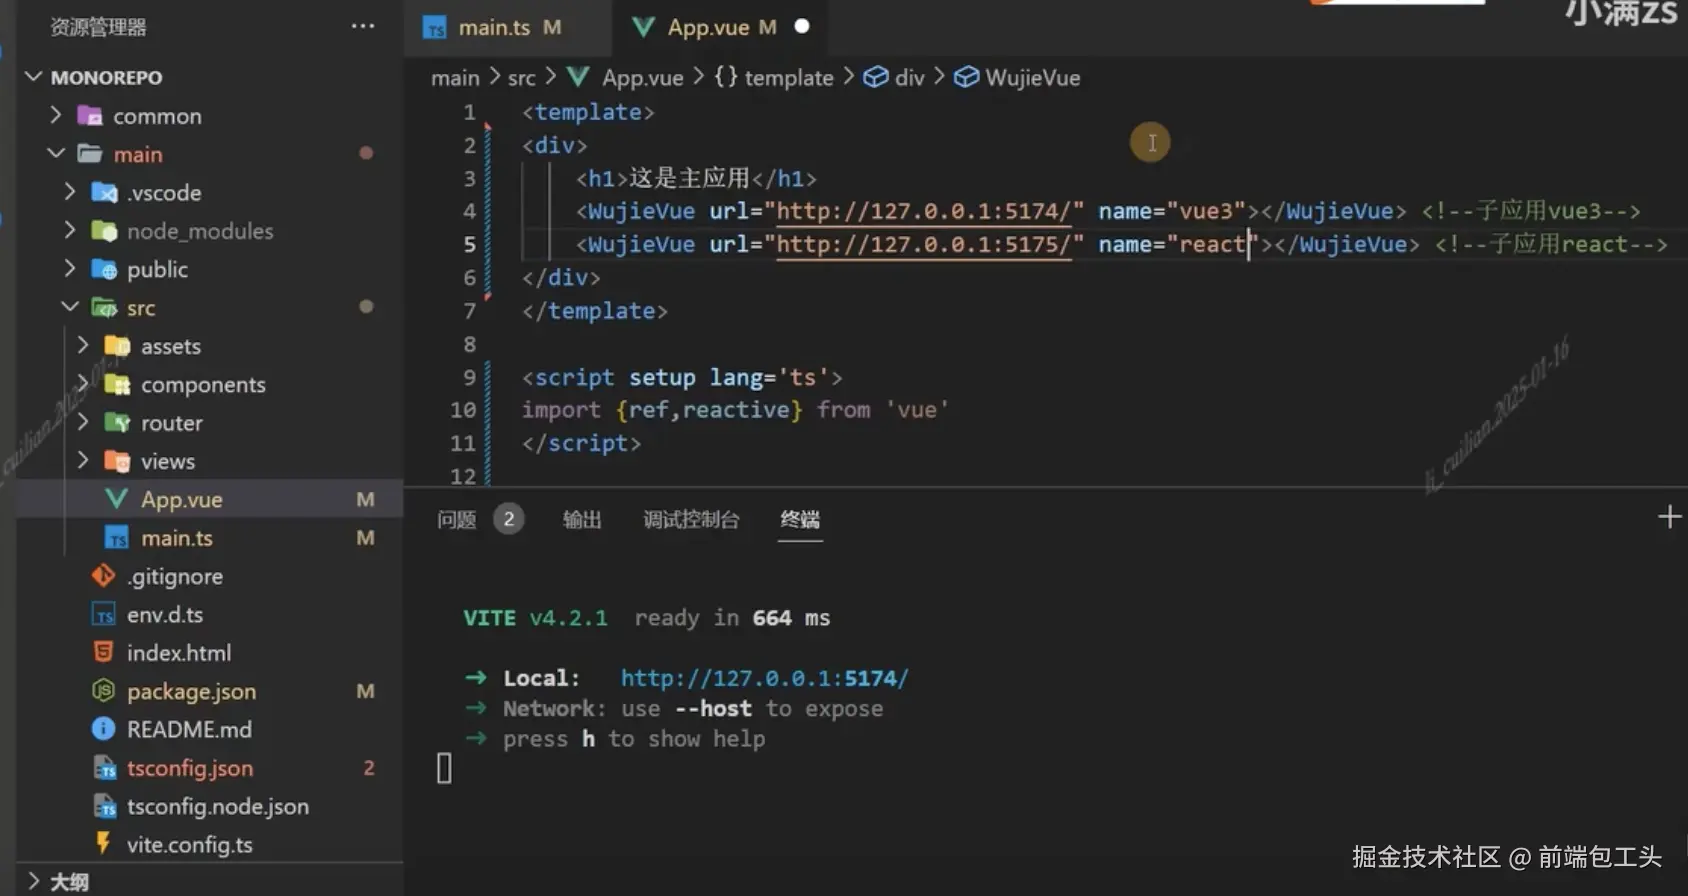This screenshot has height=896, width=1688.
Task: Click the .vscode folder icon
Action: [104, 192]
